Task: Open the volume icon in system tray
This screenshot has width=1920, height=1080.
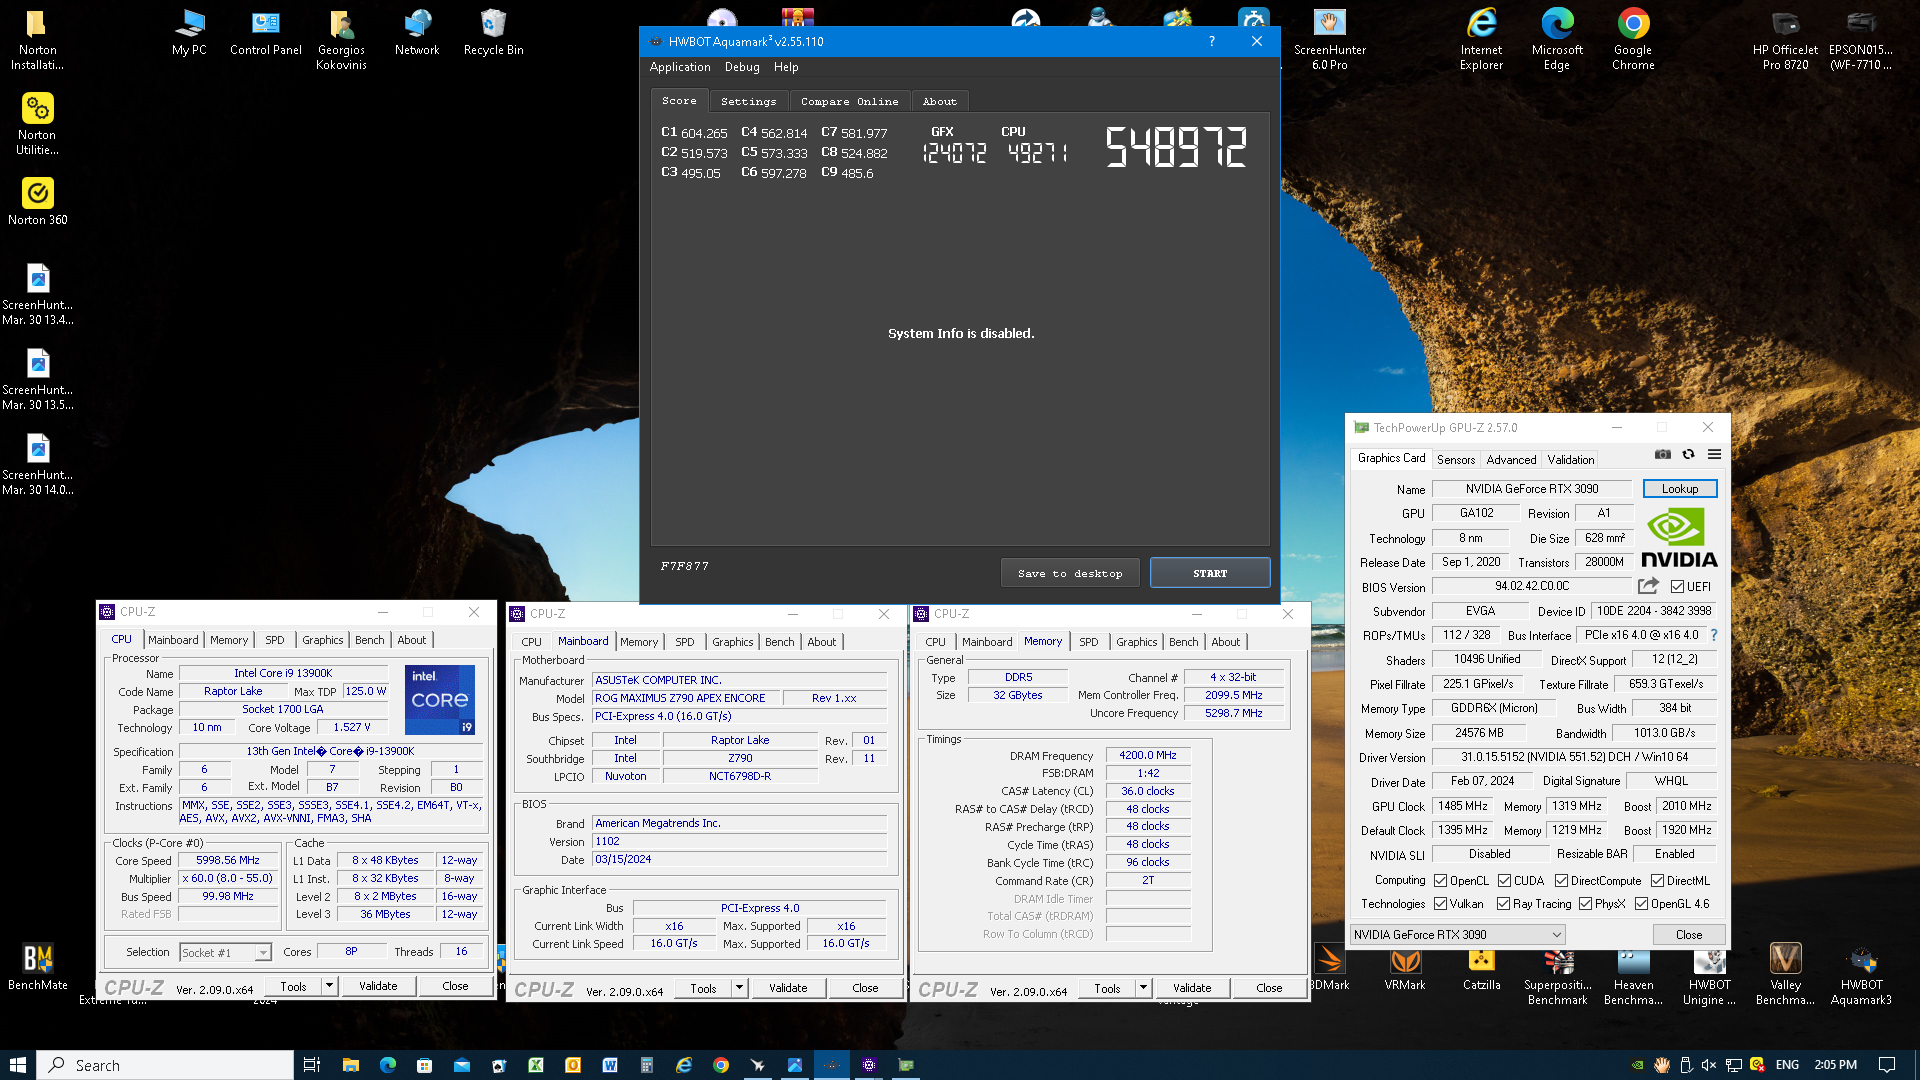Action: (x=1709, y=1065)
